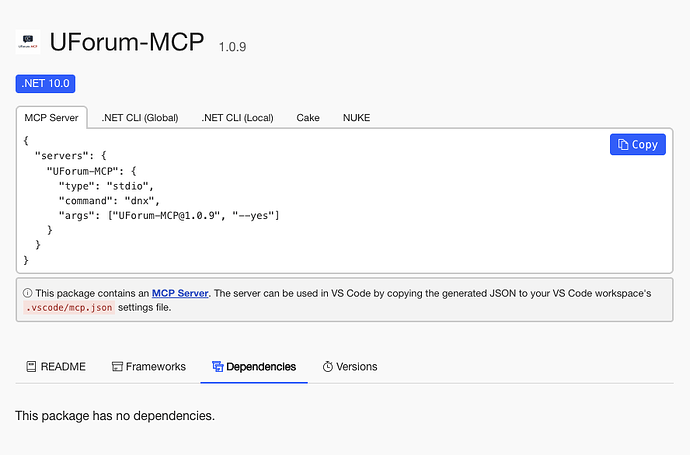Click the info circle icon in the notice

coord(27,294)
